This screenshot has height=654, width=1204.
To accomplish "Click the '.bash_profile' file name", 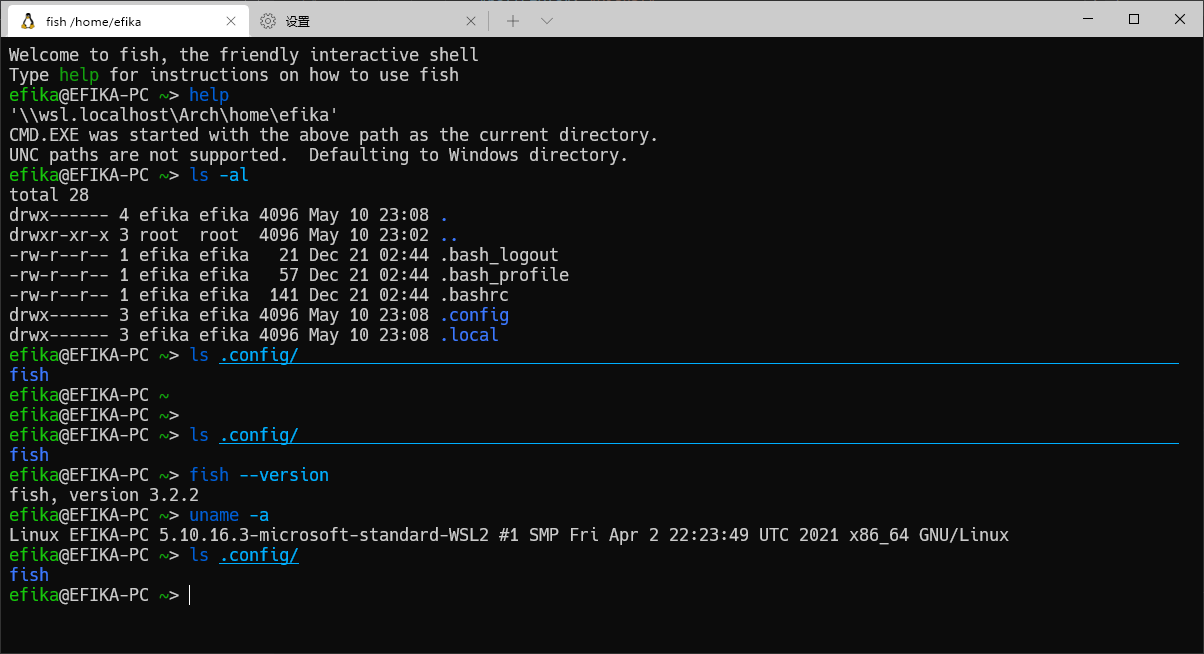I will click(504, 275).
